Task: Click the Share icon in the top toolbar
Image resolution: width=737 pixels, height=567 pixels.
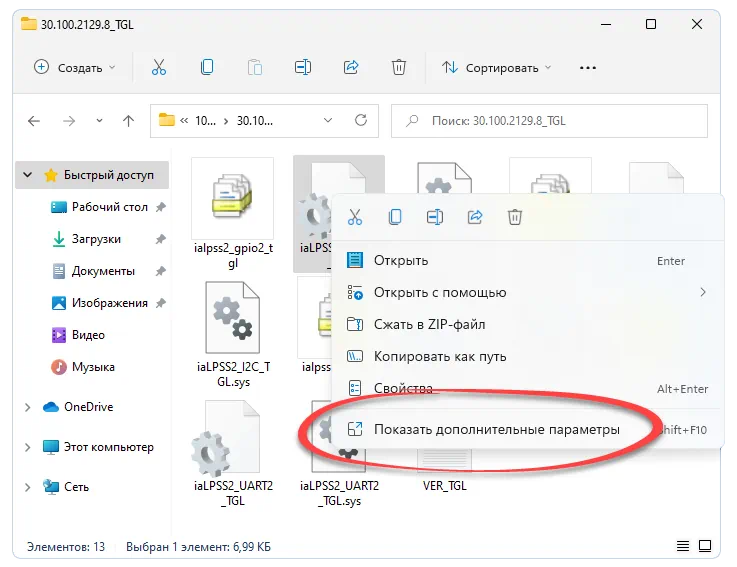Action: coord(351,68)
